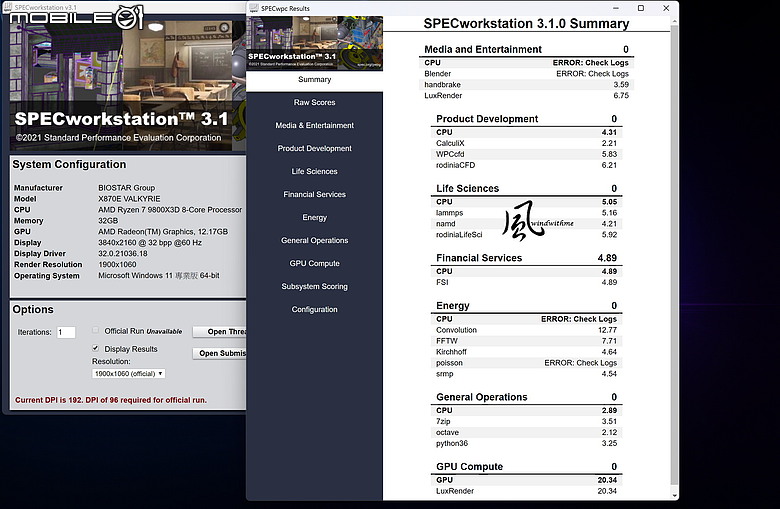Image resolution: width=780 pixels, height=509 pixels.
Task: Click the SPECworkstation 3.1 banner thumbnail in results
Action: (314, 43)
